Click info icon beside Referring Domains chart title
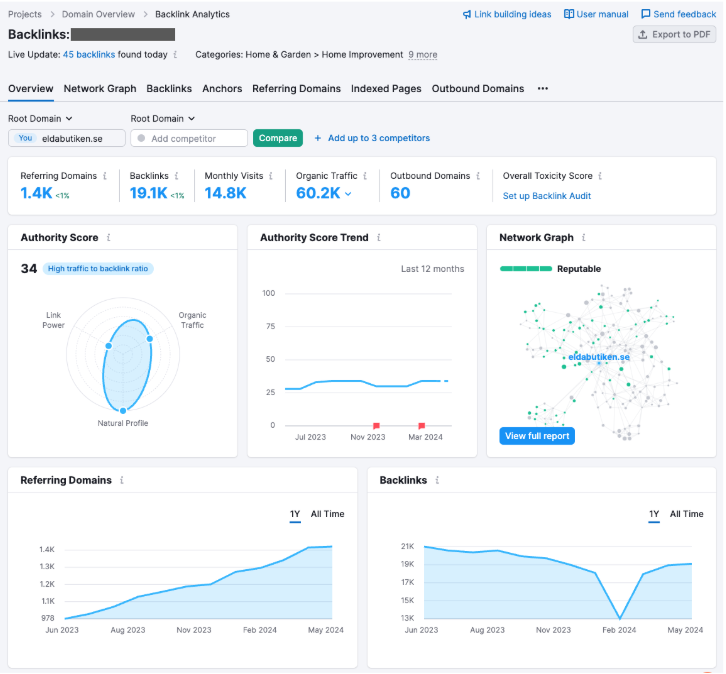The height and width of the screenshot is (674, 726). pos(122,481)
